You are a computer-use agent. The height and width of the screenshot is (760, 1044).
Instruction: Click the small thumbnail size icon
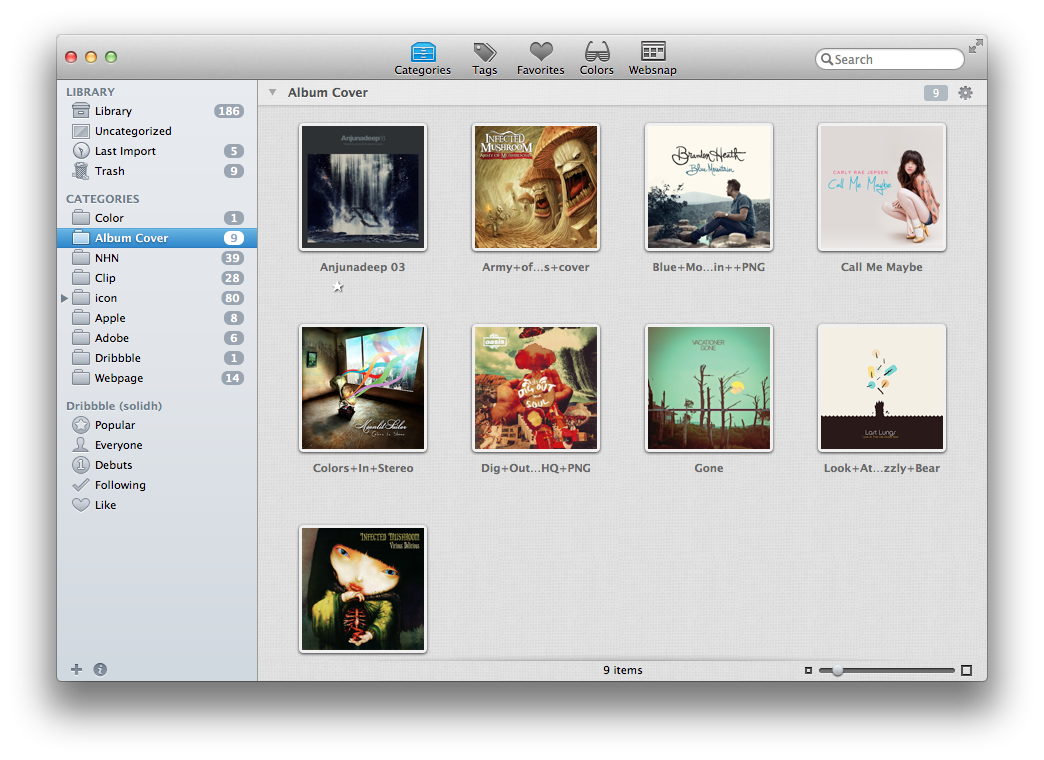[808, 671]
